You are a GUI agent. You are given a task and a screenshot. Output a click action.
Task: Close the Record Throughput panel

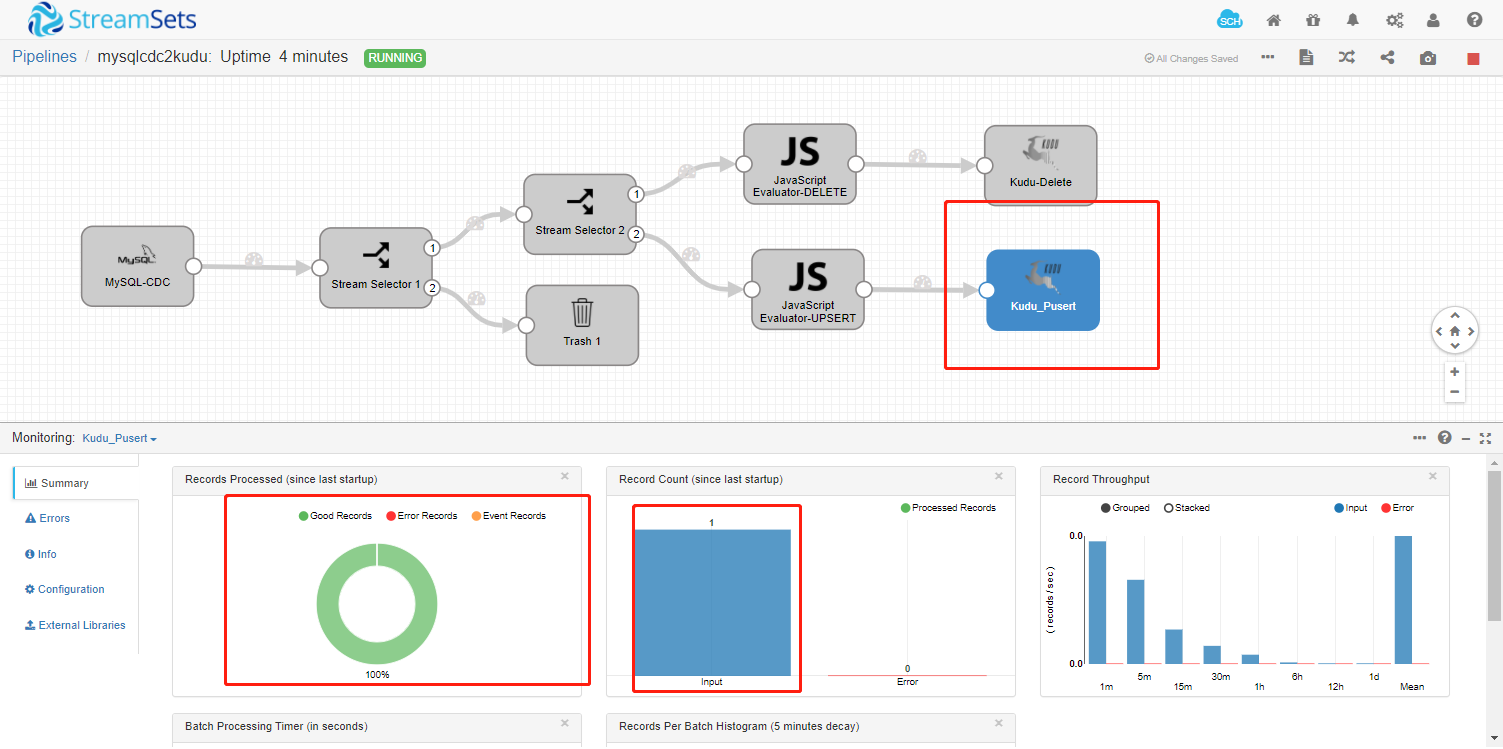(x=1433, y=477)
